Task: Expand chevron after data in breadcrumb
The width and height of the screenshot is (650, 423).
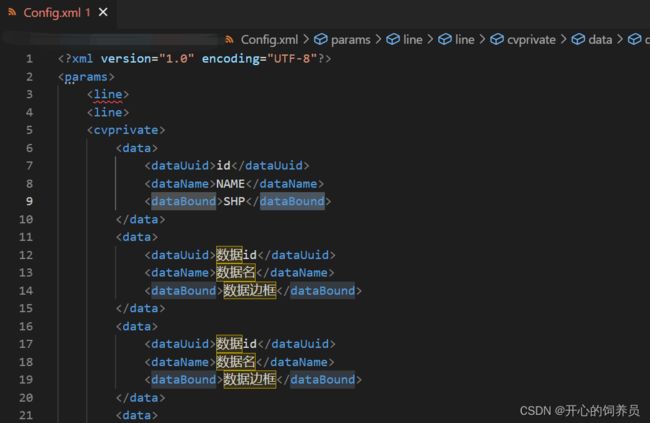Action: [x=620, y=39]
